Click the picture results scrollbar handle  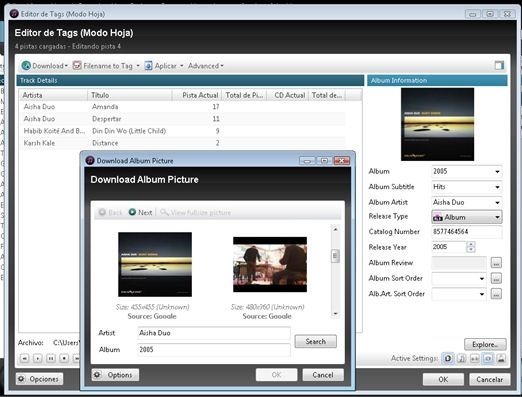(x=335, y=256)
